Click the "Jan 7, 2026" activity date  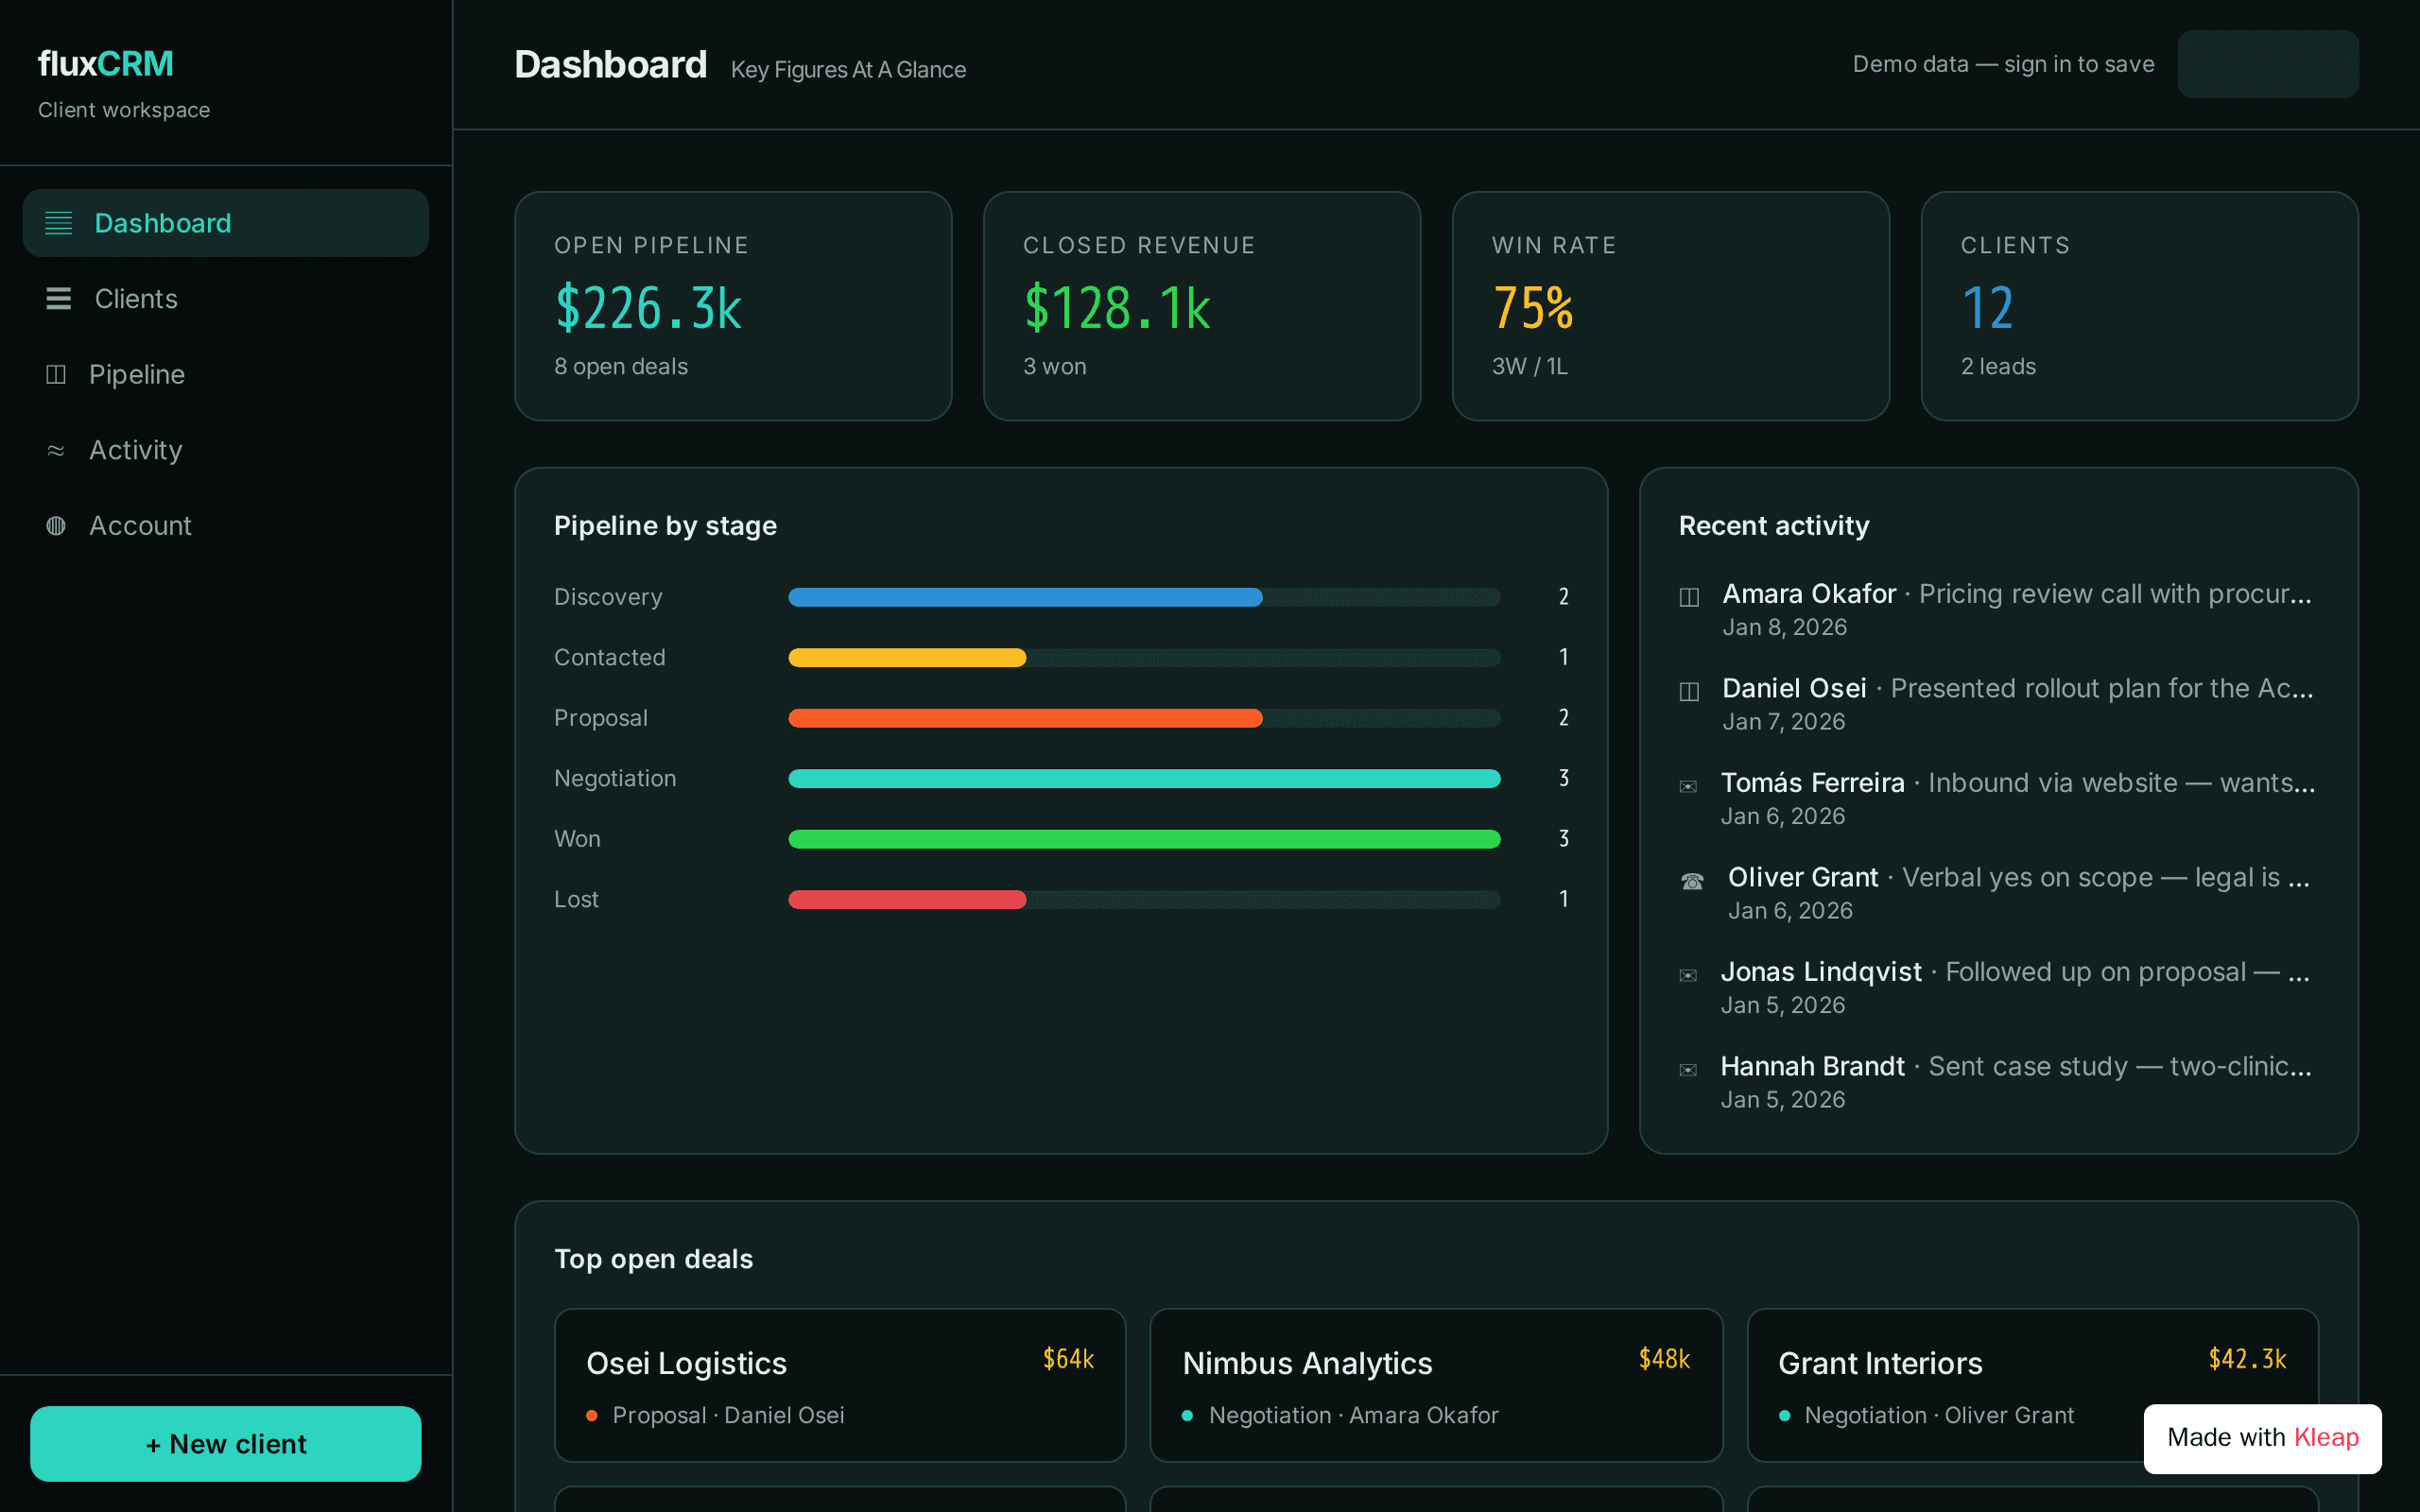(1783, 721)
